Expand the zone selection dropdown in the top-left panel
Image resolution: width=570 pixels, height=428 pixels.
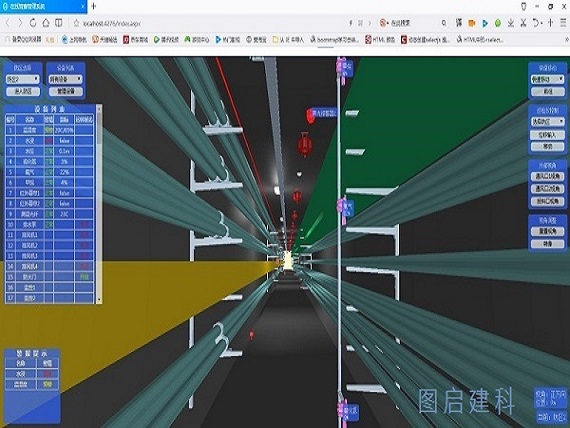coord(23,79)
